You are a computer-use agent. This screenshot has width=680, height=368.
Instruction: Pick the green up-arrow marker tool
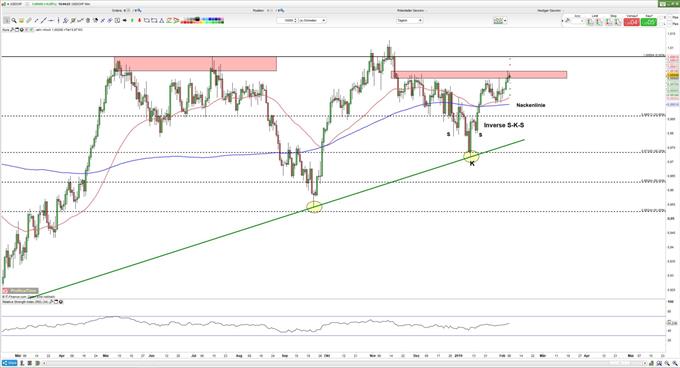[132, 20]
